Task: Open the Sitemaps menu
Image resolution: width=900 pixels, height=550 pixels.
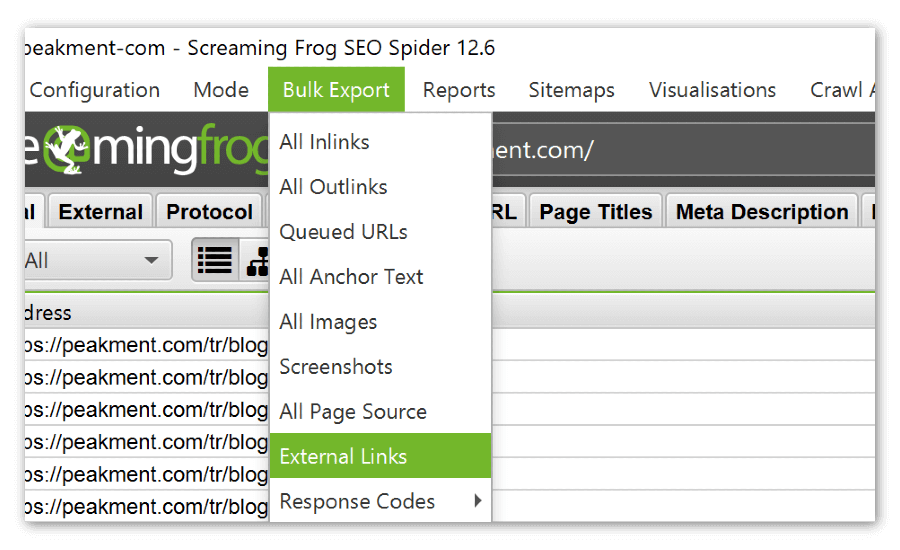Action: 571,90
